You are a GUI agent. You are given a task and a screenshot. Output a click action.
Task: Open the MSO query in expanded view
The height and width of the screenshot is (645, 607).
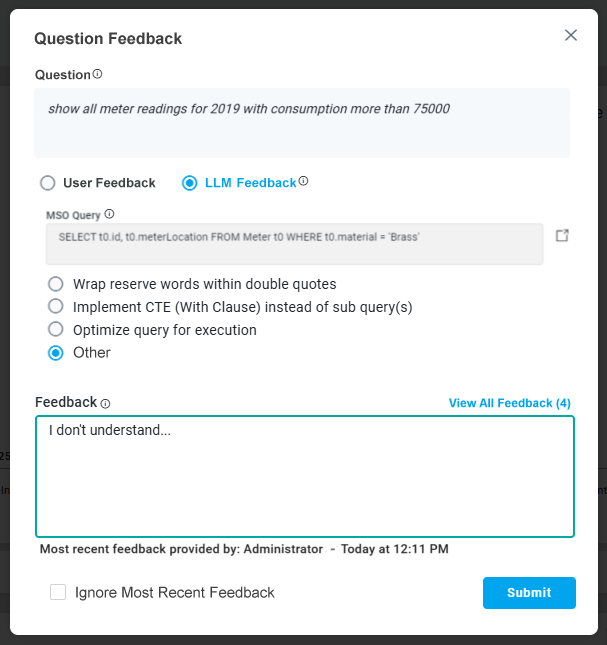(x=562, y=235)
